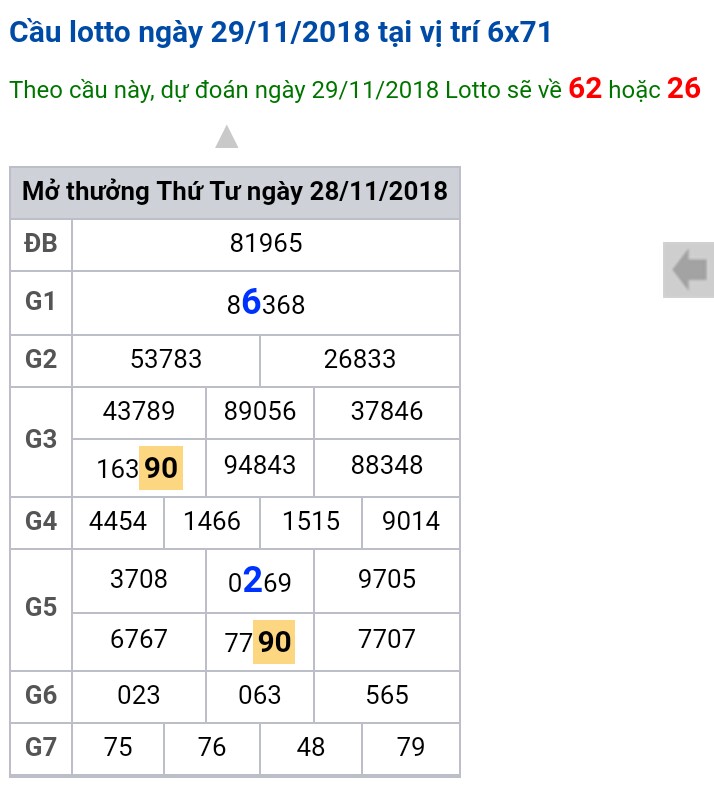714x790 pixels.
Task: Click G3 result 89056
Action: click(x=259, y=411)
